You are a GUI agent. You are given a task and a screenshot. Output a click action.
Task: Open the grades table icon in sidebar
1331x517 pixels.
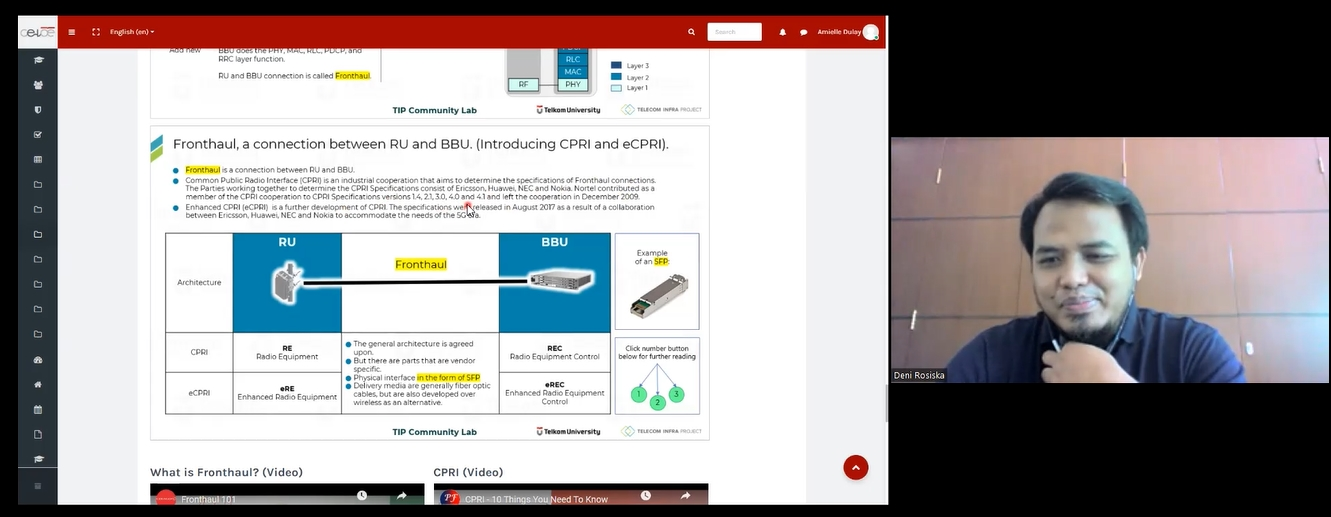(x=38, y=160)
